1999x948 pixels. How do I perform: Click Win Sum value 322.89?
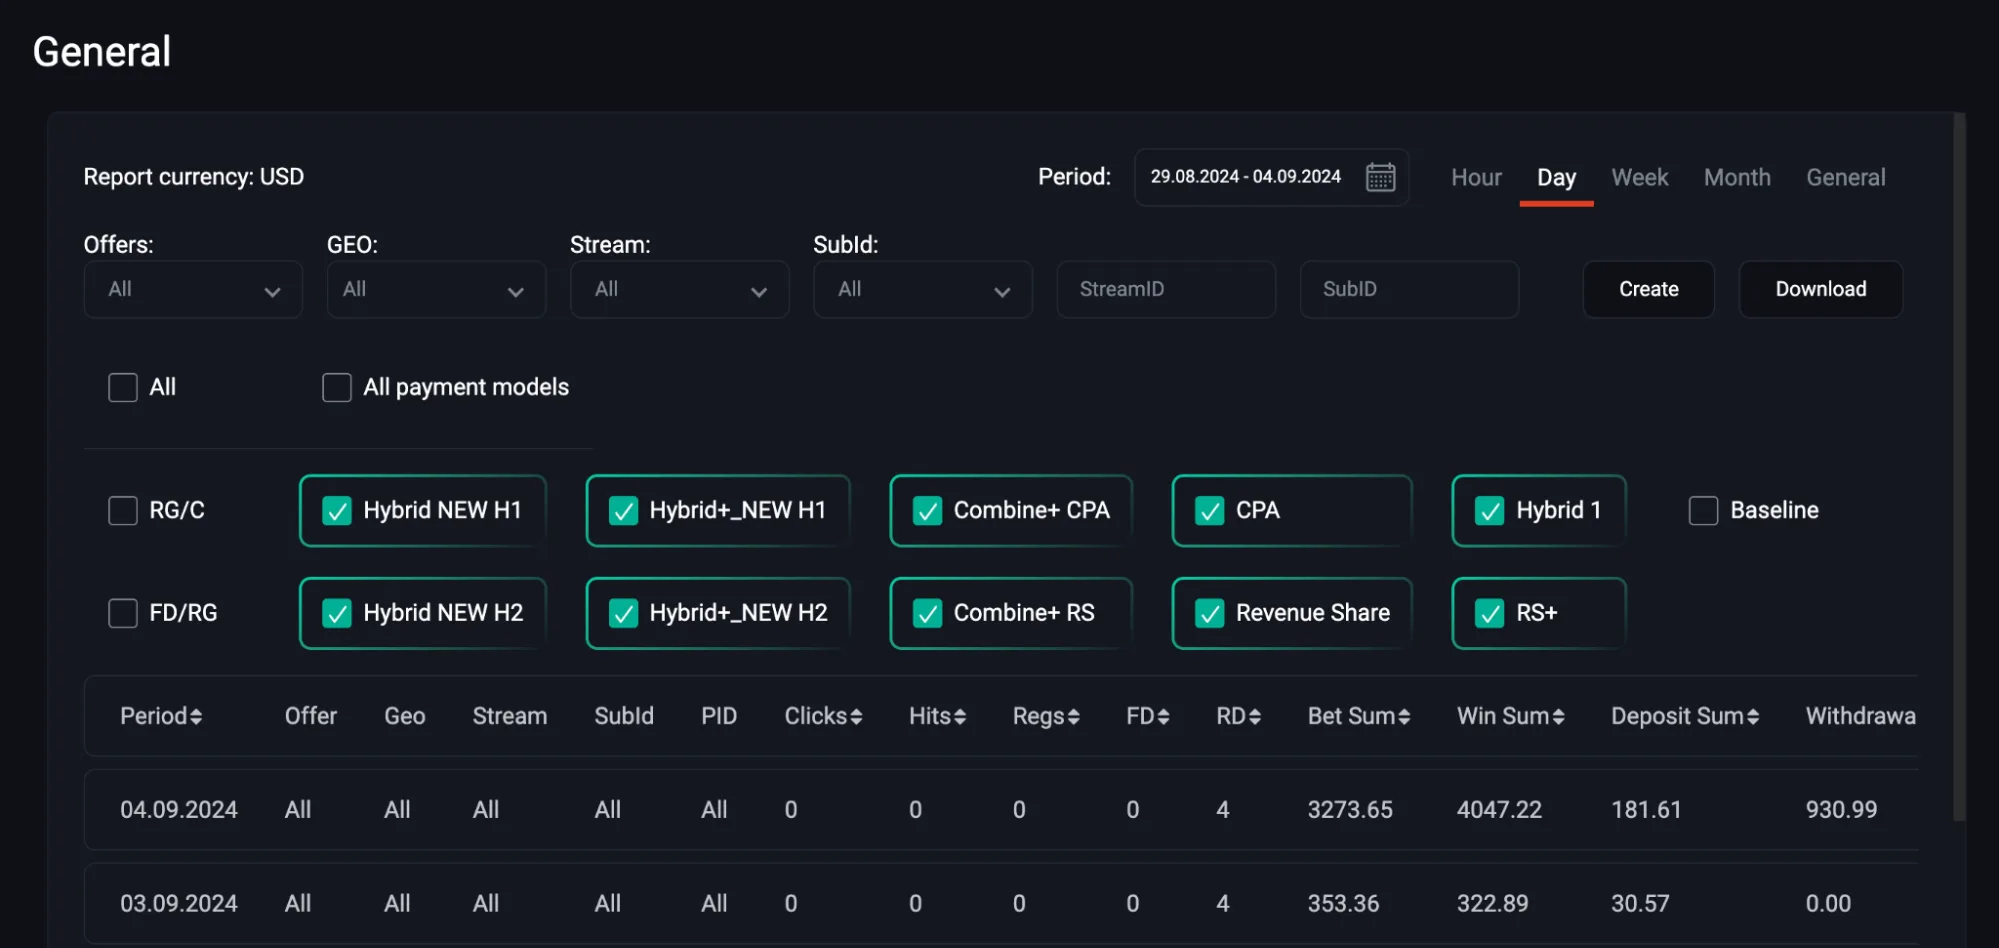click(1492, 903)
